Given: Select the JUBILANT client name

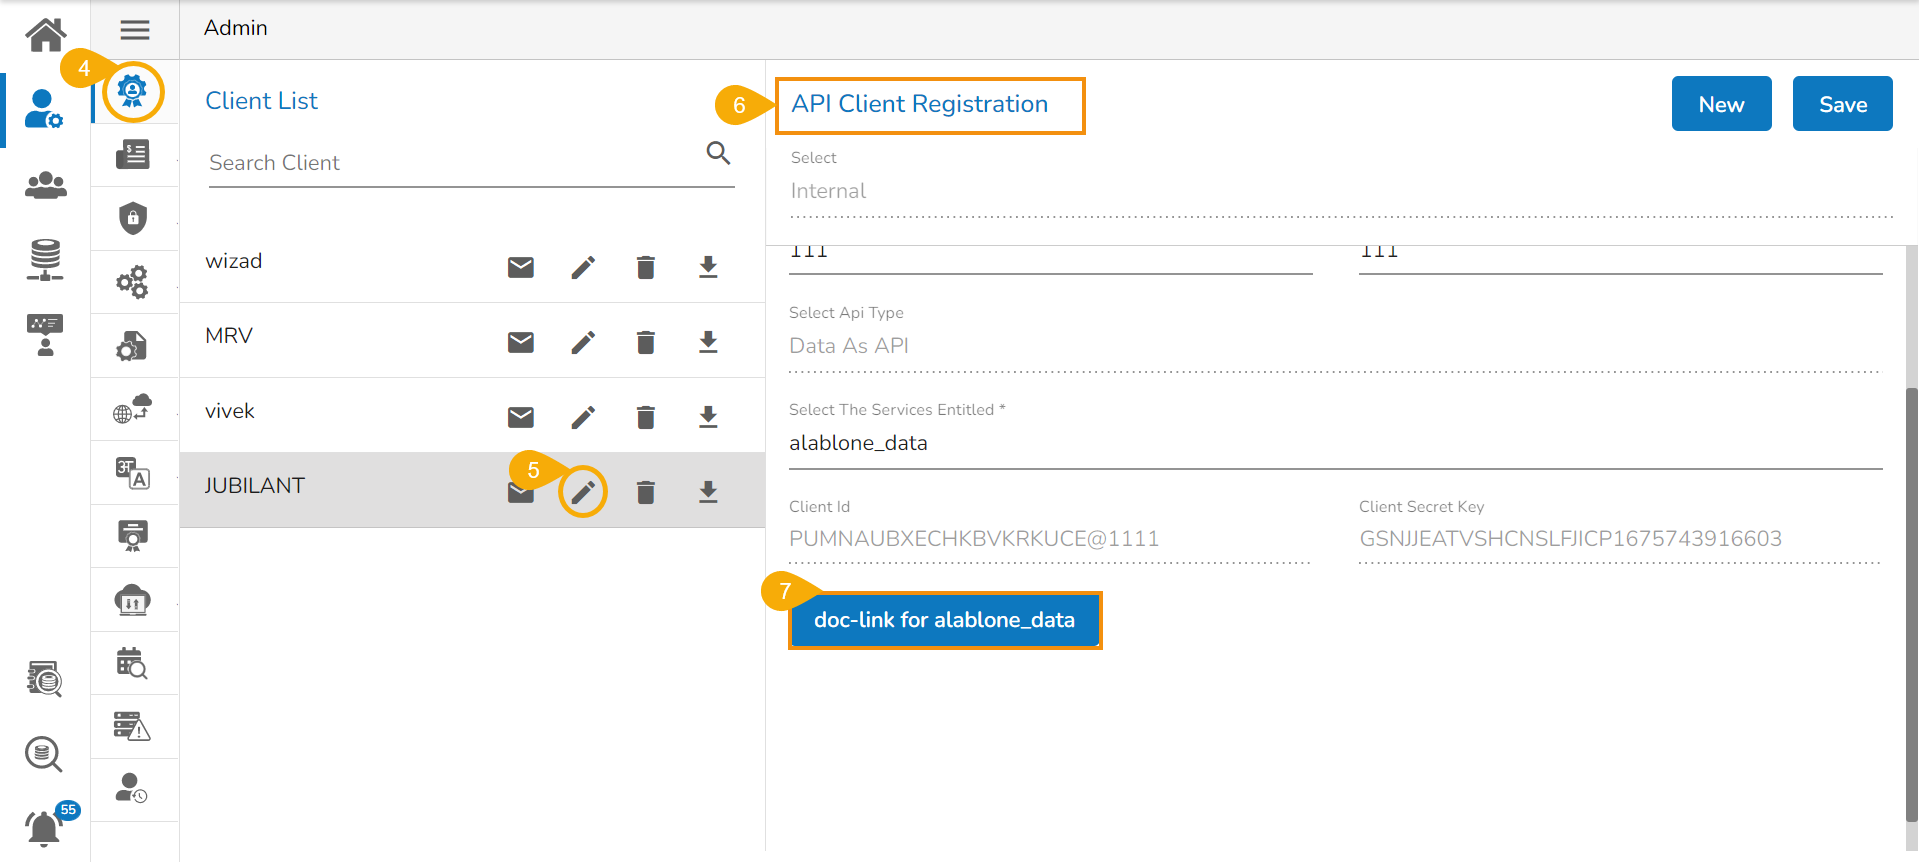Looking at the screenshot, I should coord(255,486).
